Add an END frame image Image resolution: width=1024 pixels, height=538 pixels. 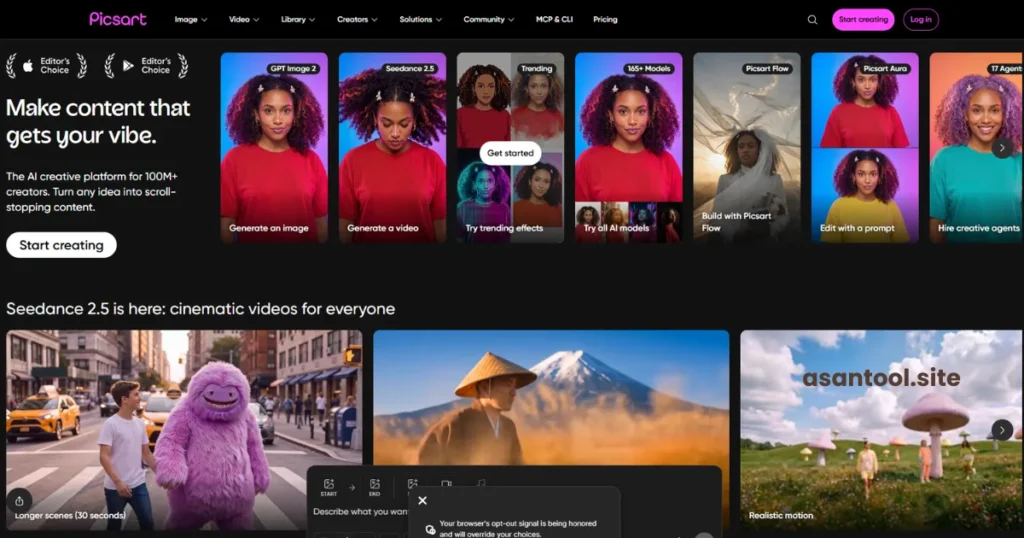coord(374,487)
